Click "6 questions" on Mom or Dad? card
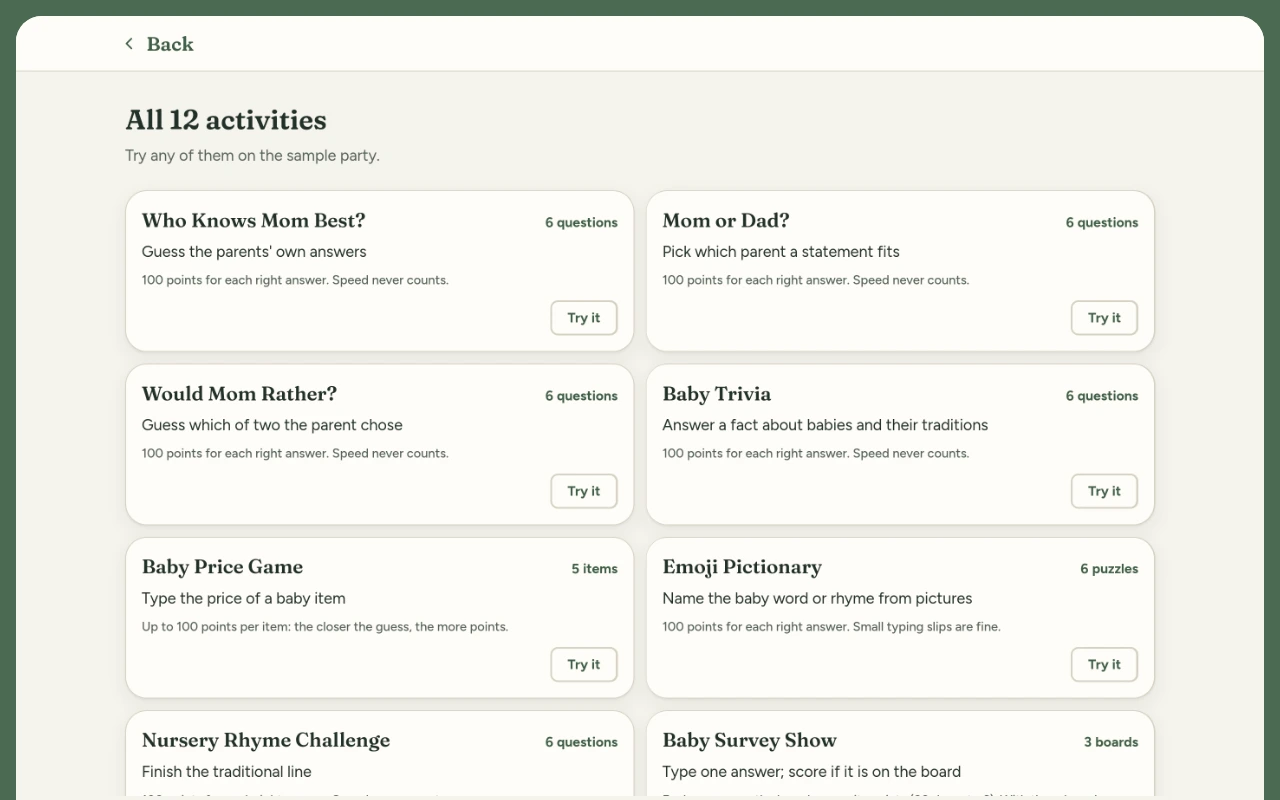The image size is (1280, 800). click(x=1102, y=223)
